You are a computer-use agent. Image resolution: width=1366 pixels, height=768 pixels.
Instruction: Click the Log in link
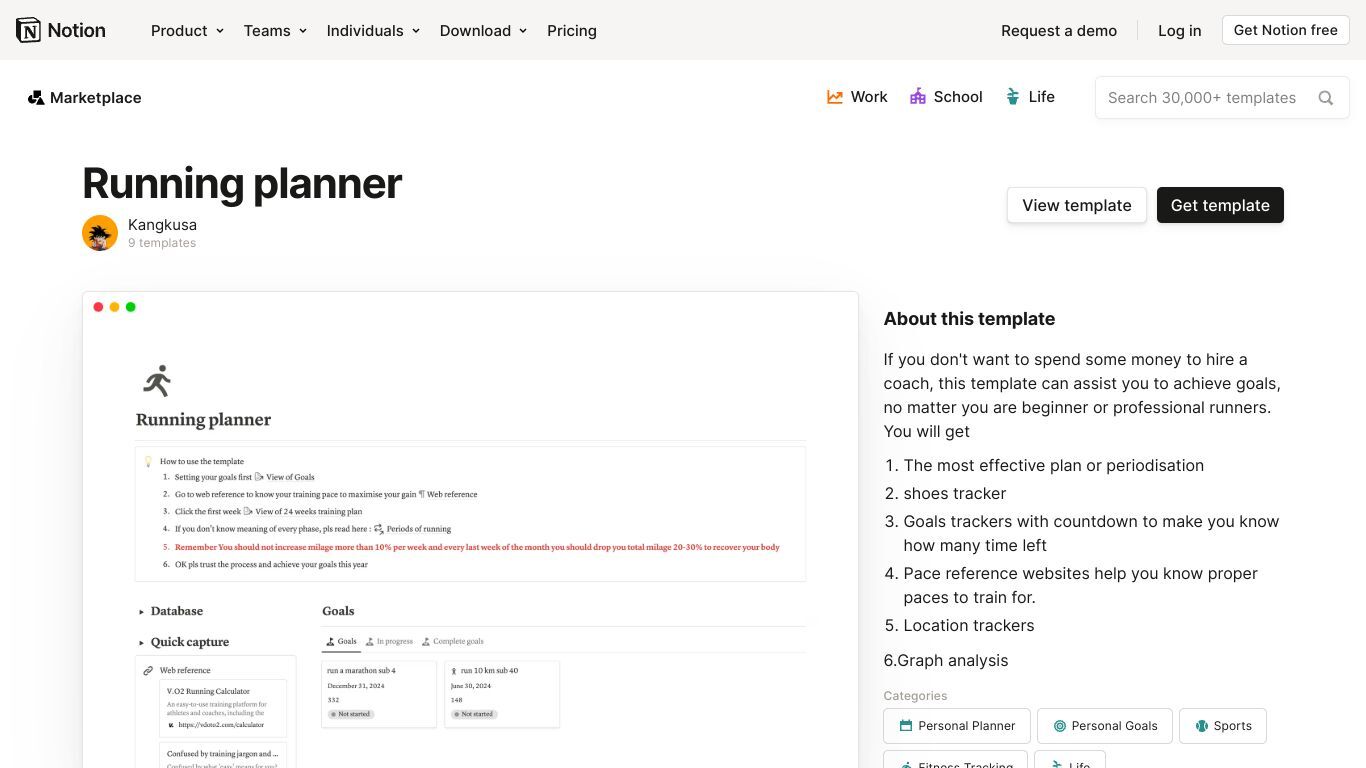pyautogui.click(x=1180, y=31)
